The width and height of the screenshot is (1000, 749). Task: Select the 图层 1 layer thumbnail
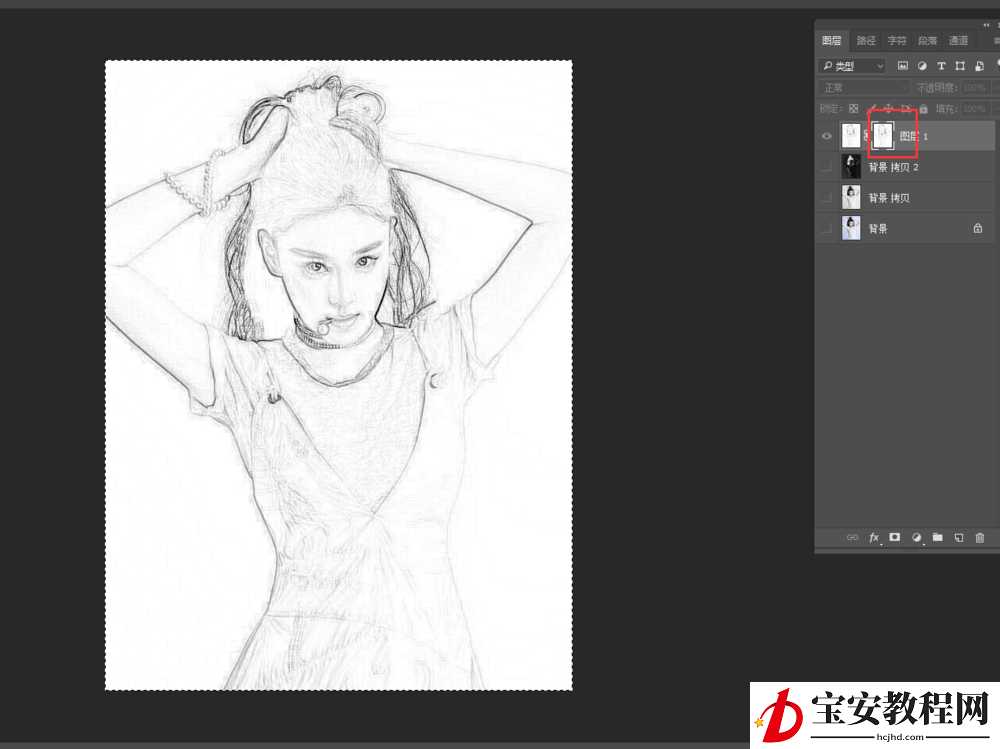[x=851, y=136]
